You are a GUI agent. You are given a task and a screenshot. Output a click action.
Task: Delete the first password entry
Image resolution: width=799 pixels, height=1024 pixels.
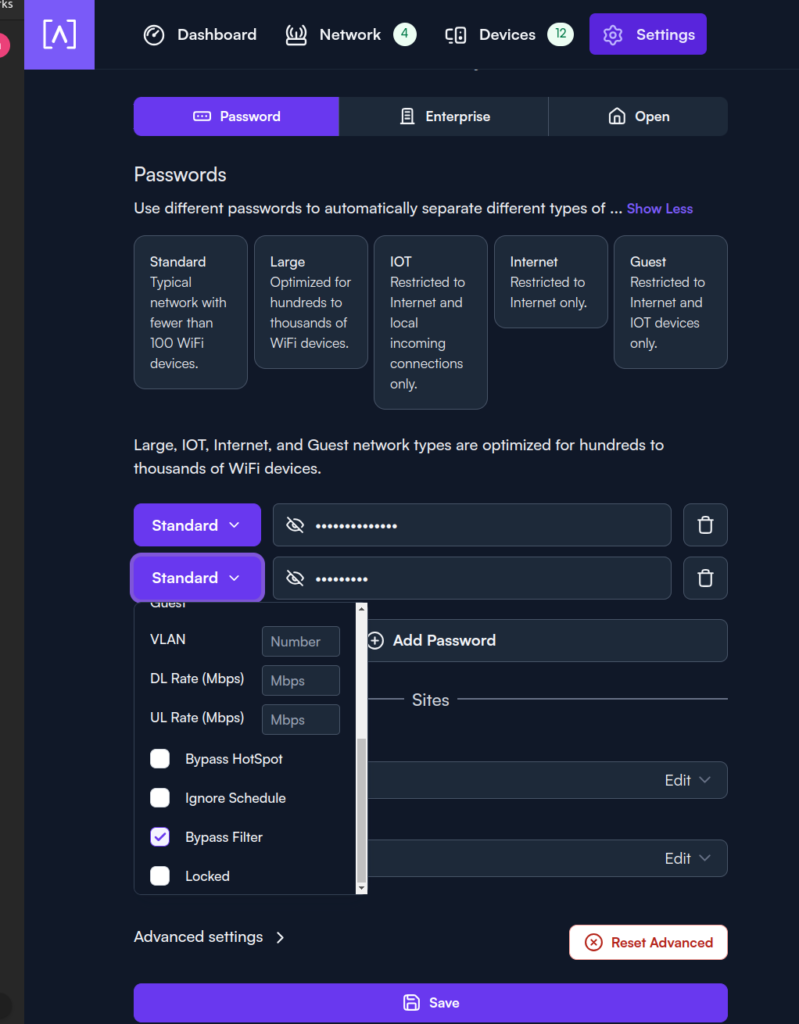(705, 525)
